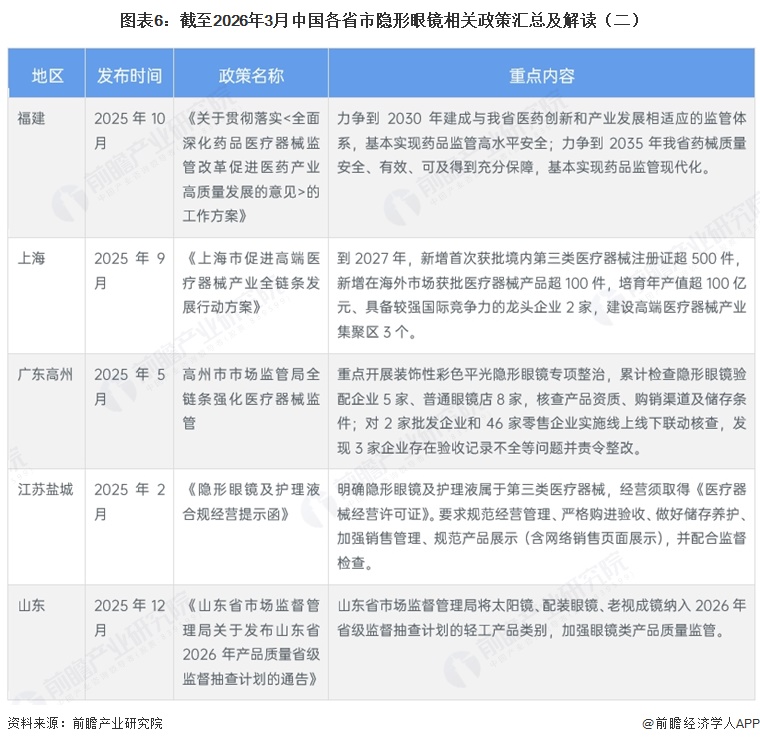760x744 pixels.
Task: Click the content text beginning 明确隐形眼镜及护理液属于第三类
Action: pos(542,526)
